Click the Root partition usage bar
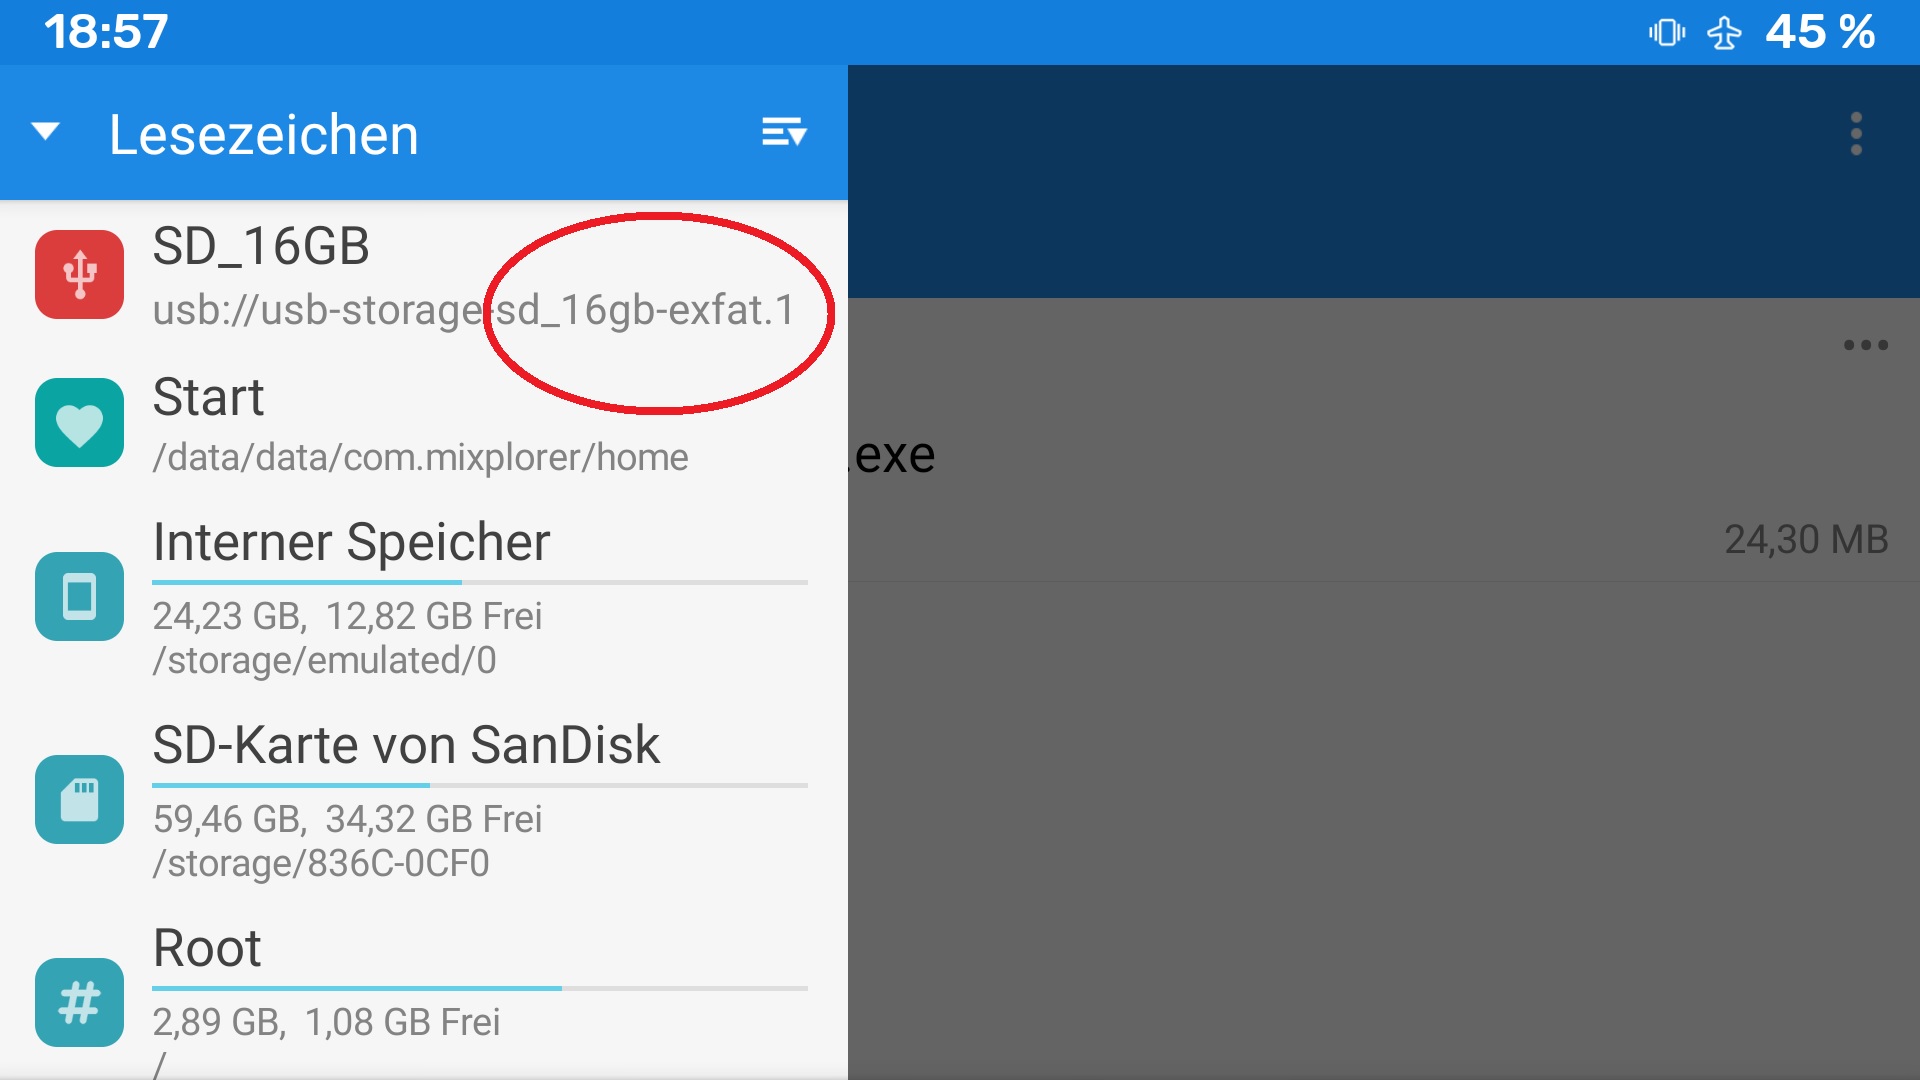 (480, 988)
